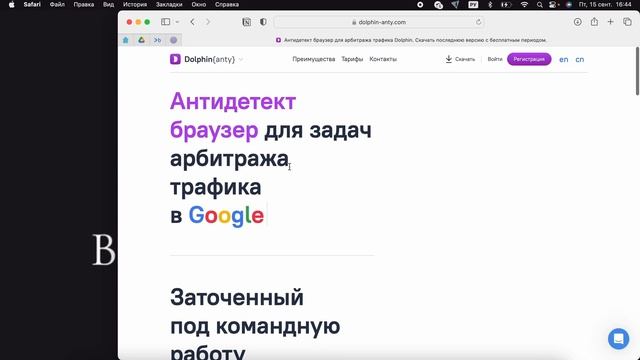Open the live chat widget
Screen dimensions: 640x360
coord(618,338)
